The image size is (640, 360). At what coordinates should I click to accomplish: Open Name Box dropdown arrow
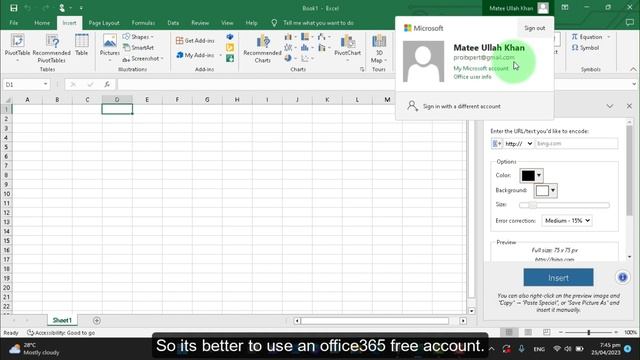coord(45,84)
